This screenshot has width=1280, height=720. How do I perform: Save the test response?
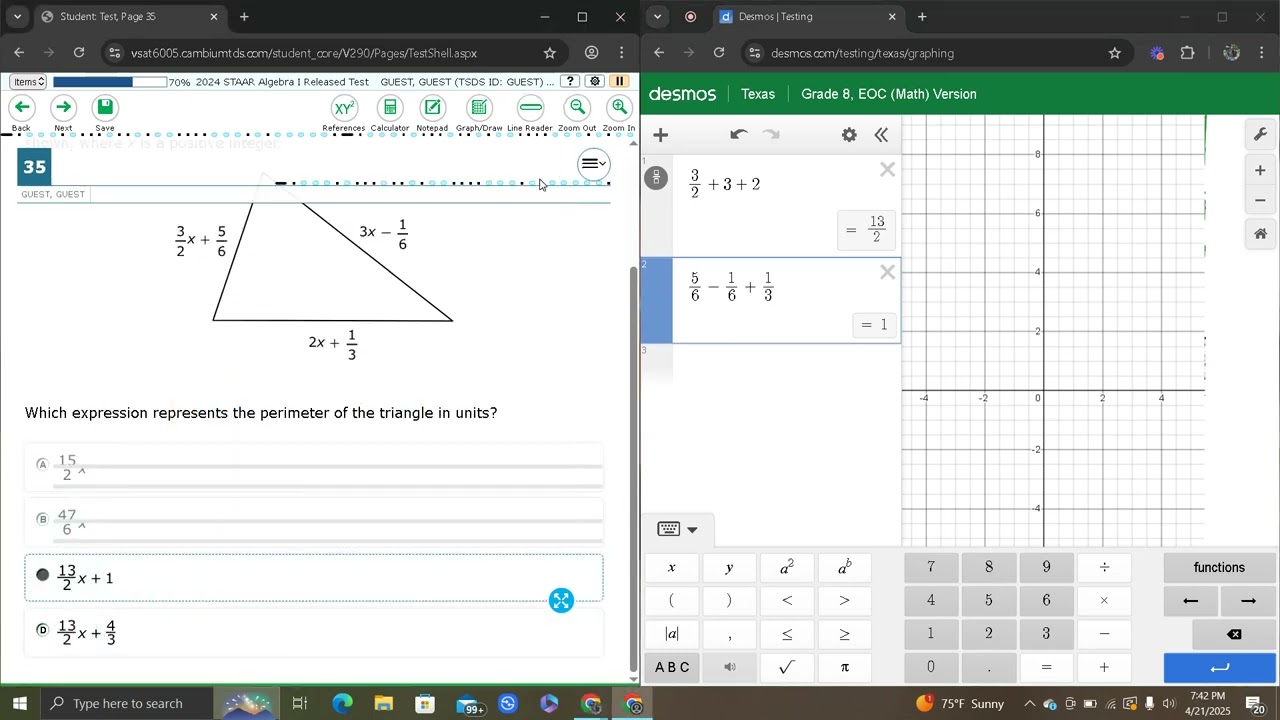coord(105,108)
